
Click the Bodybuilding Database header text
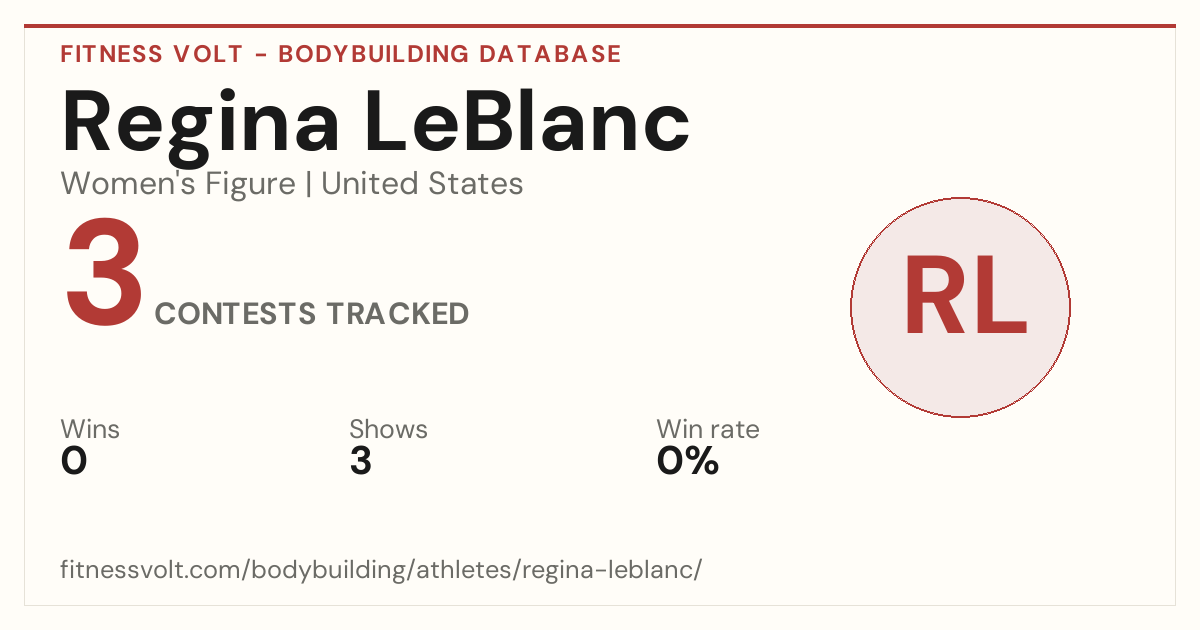tap(450, 54)
